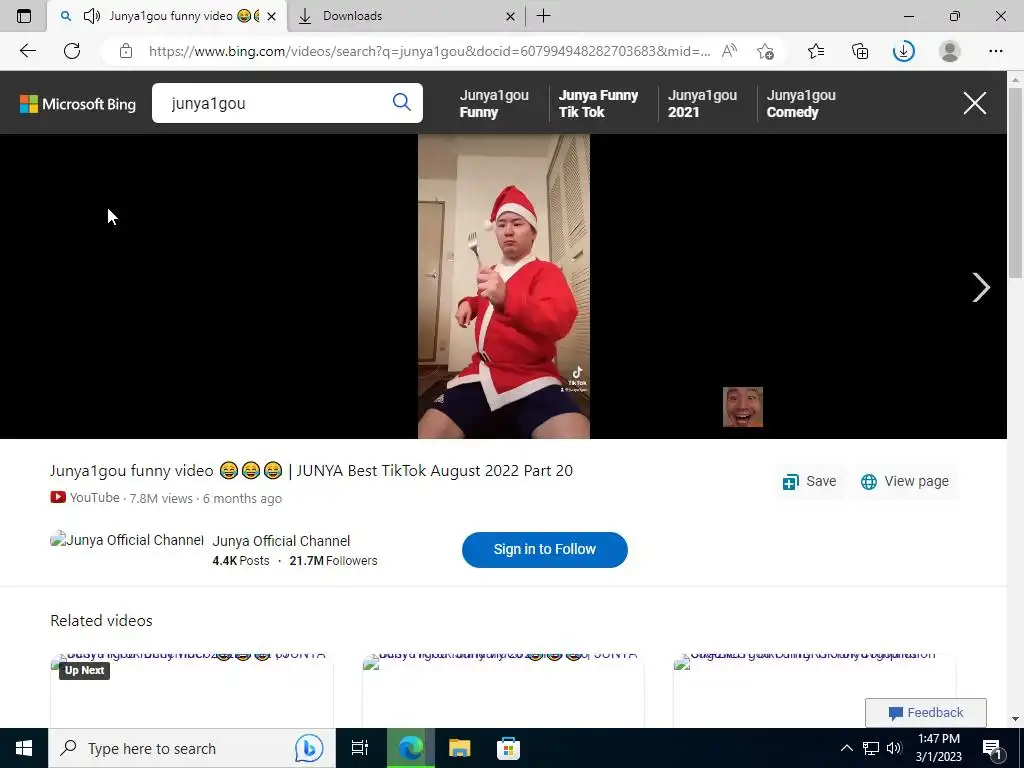Open clock showing 1:47 PM
This screenshot has width=1024, height=768.
point(938,748)
